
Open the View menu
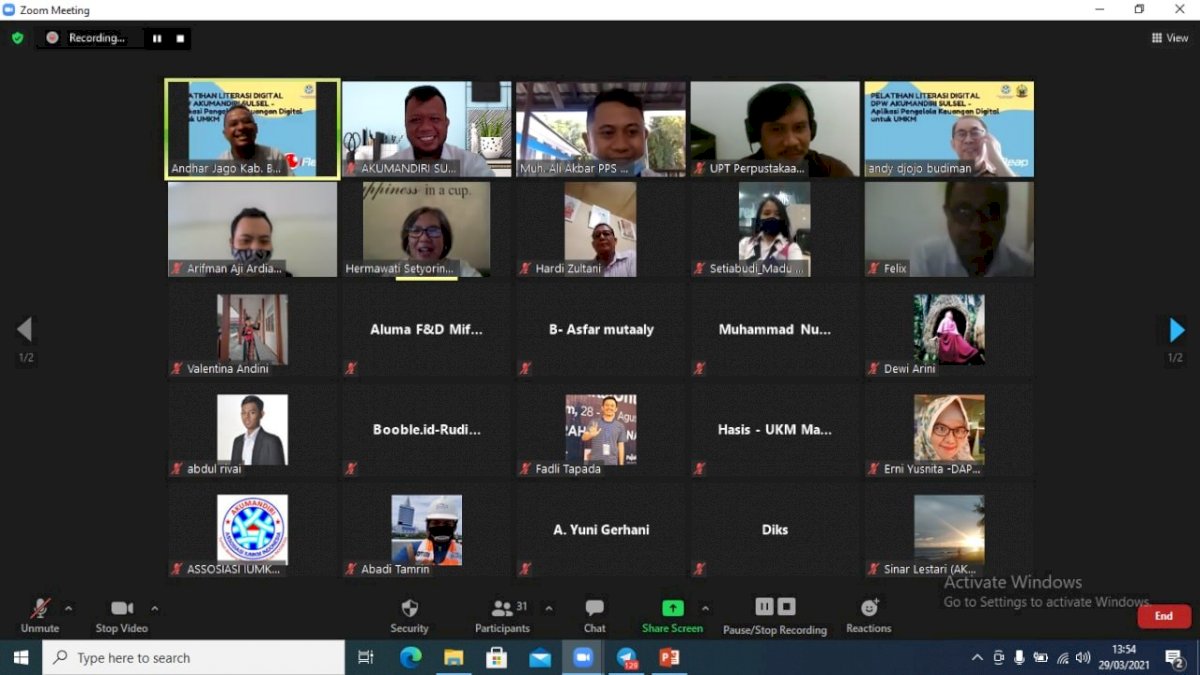point(1168,38)
